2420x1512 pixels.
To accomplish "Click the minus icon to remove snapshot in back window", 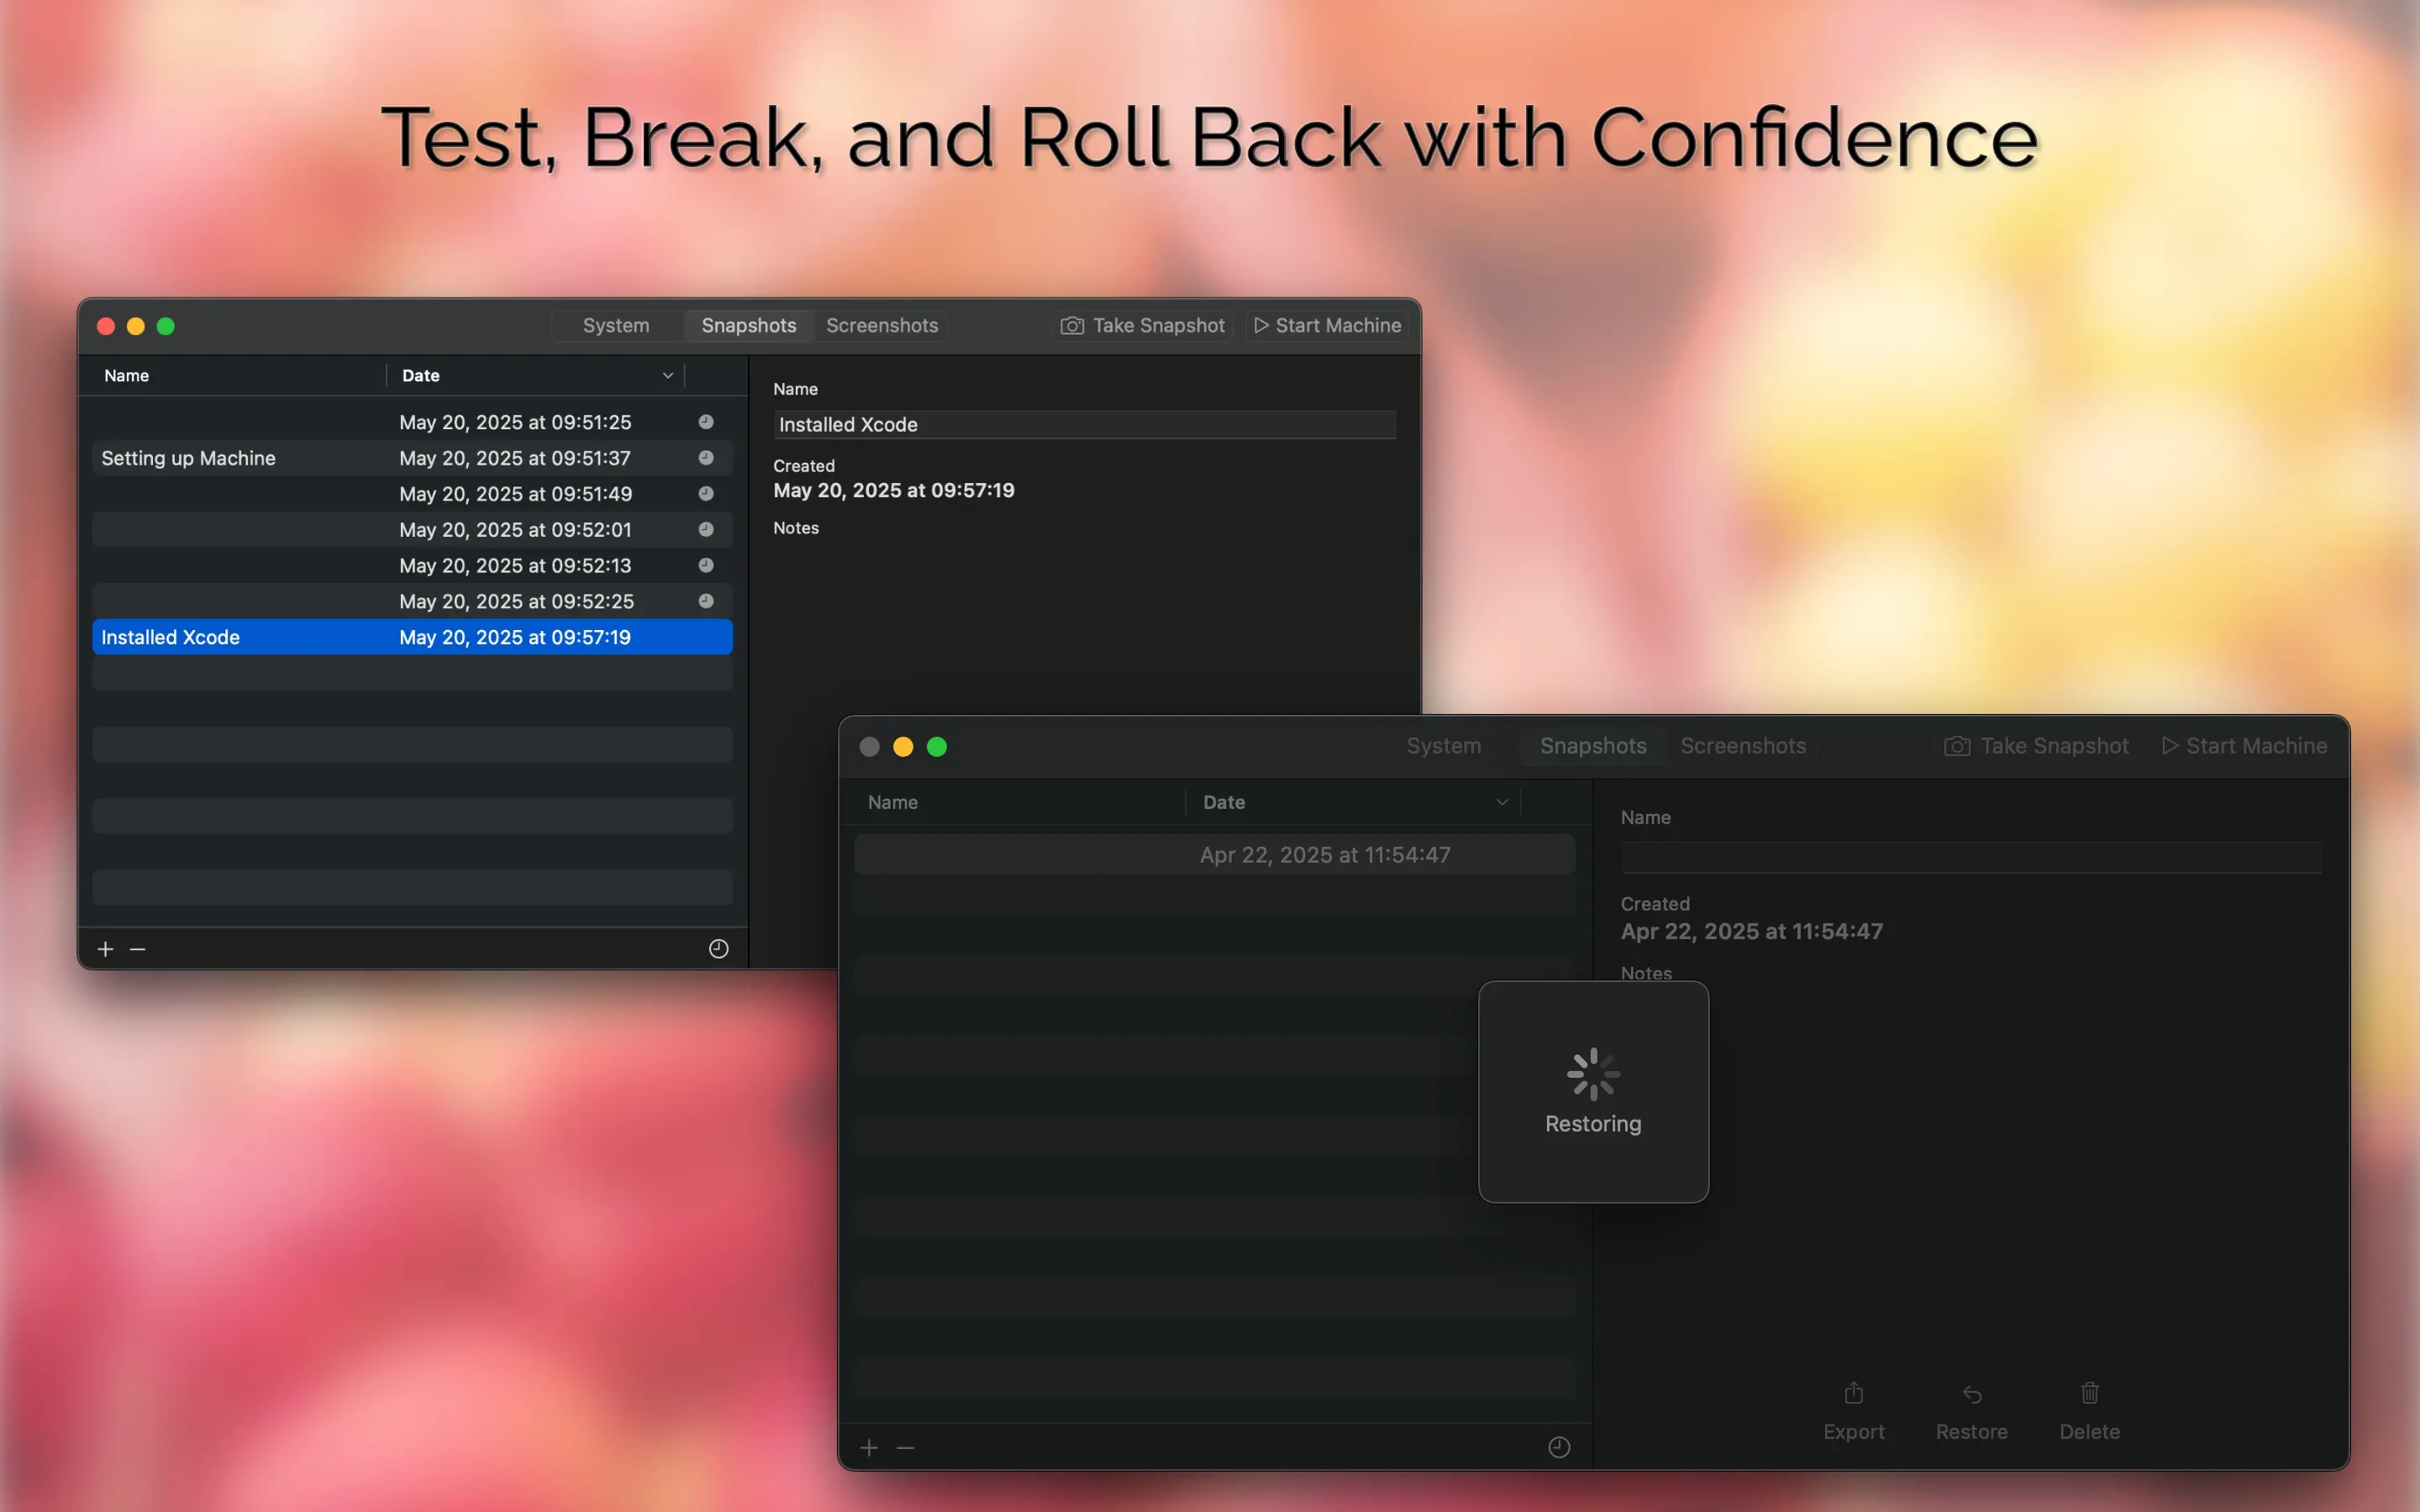I will (x=138, y=949).
